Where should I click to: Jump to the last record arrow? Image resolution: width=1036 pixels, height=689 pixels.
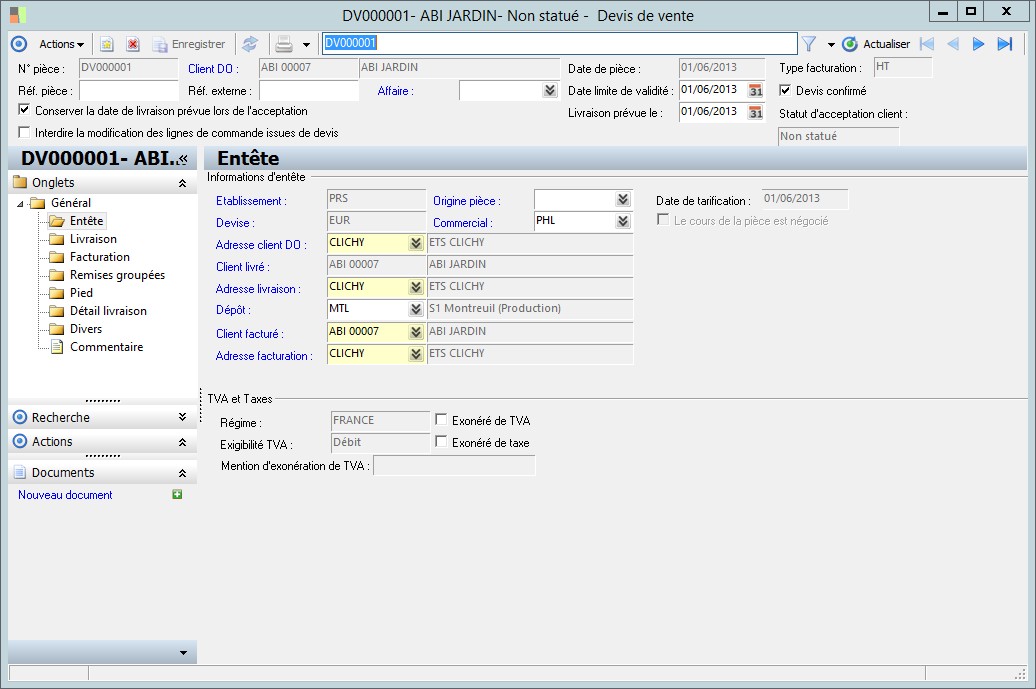(1005, 44)
